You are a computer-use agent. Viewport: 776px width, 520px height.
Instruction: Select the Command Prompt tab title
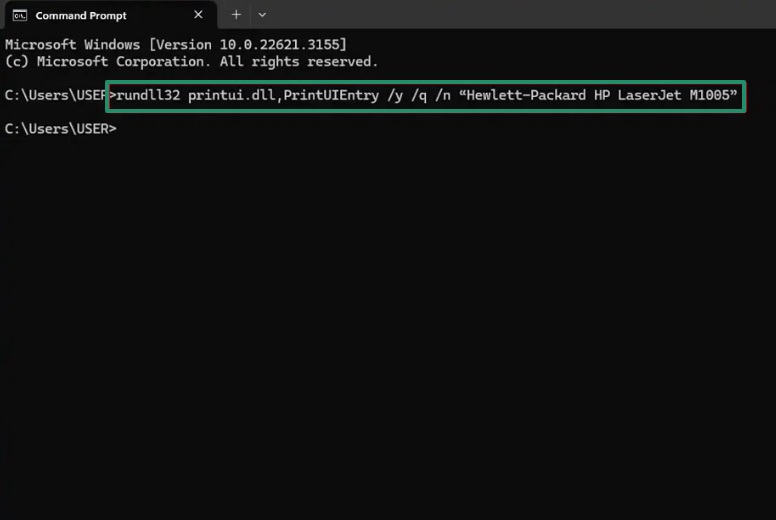tap(81, 15)
